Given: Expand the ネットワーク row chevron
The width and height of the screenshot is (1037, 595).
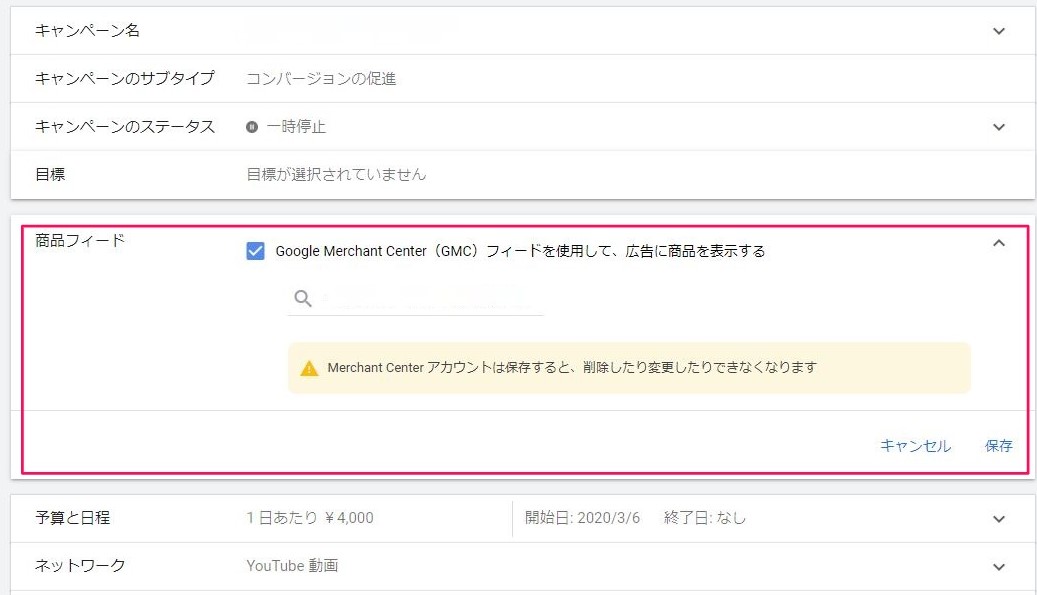Looking at the screenshot, I should coord(998,566).
